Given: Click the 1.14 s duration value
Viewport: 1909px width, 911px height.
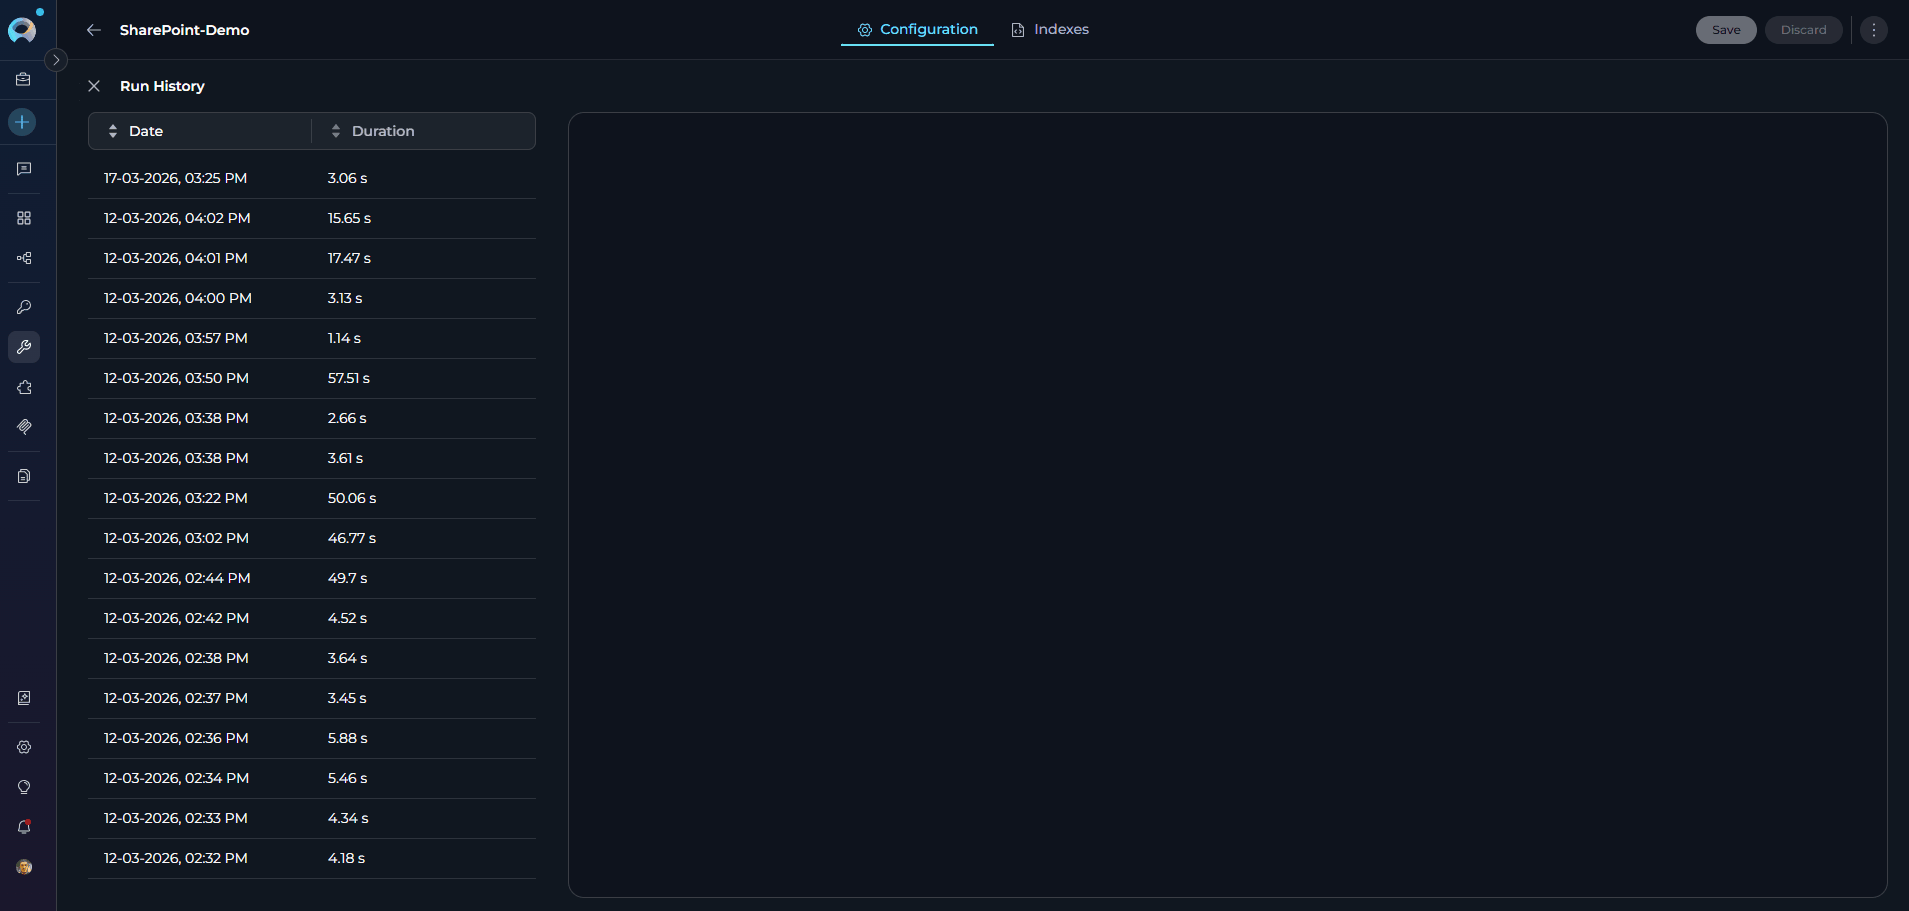Looking at the screenshot, I should [x=344, y=338].
